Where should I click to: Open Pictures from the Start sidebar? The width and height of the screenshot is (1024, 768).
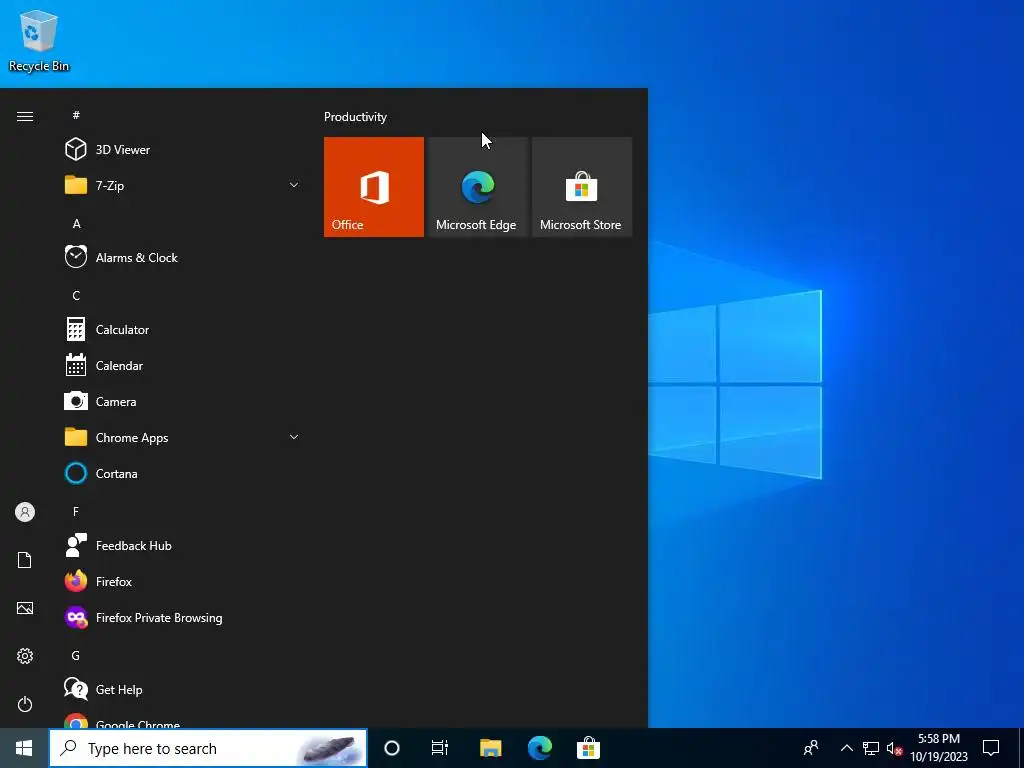pos(25,608)
